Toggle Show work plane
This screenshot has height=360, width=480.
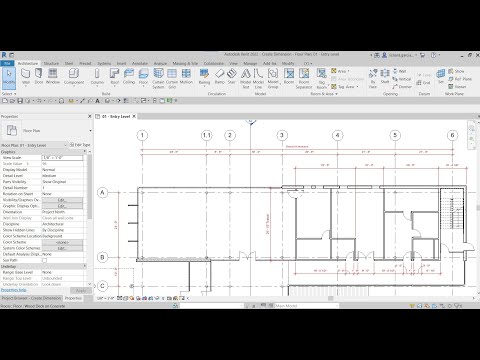point(456,71)
